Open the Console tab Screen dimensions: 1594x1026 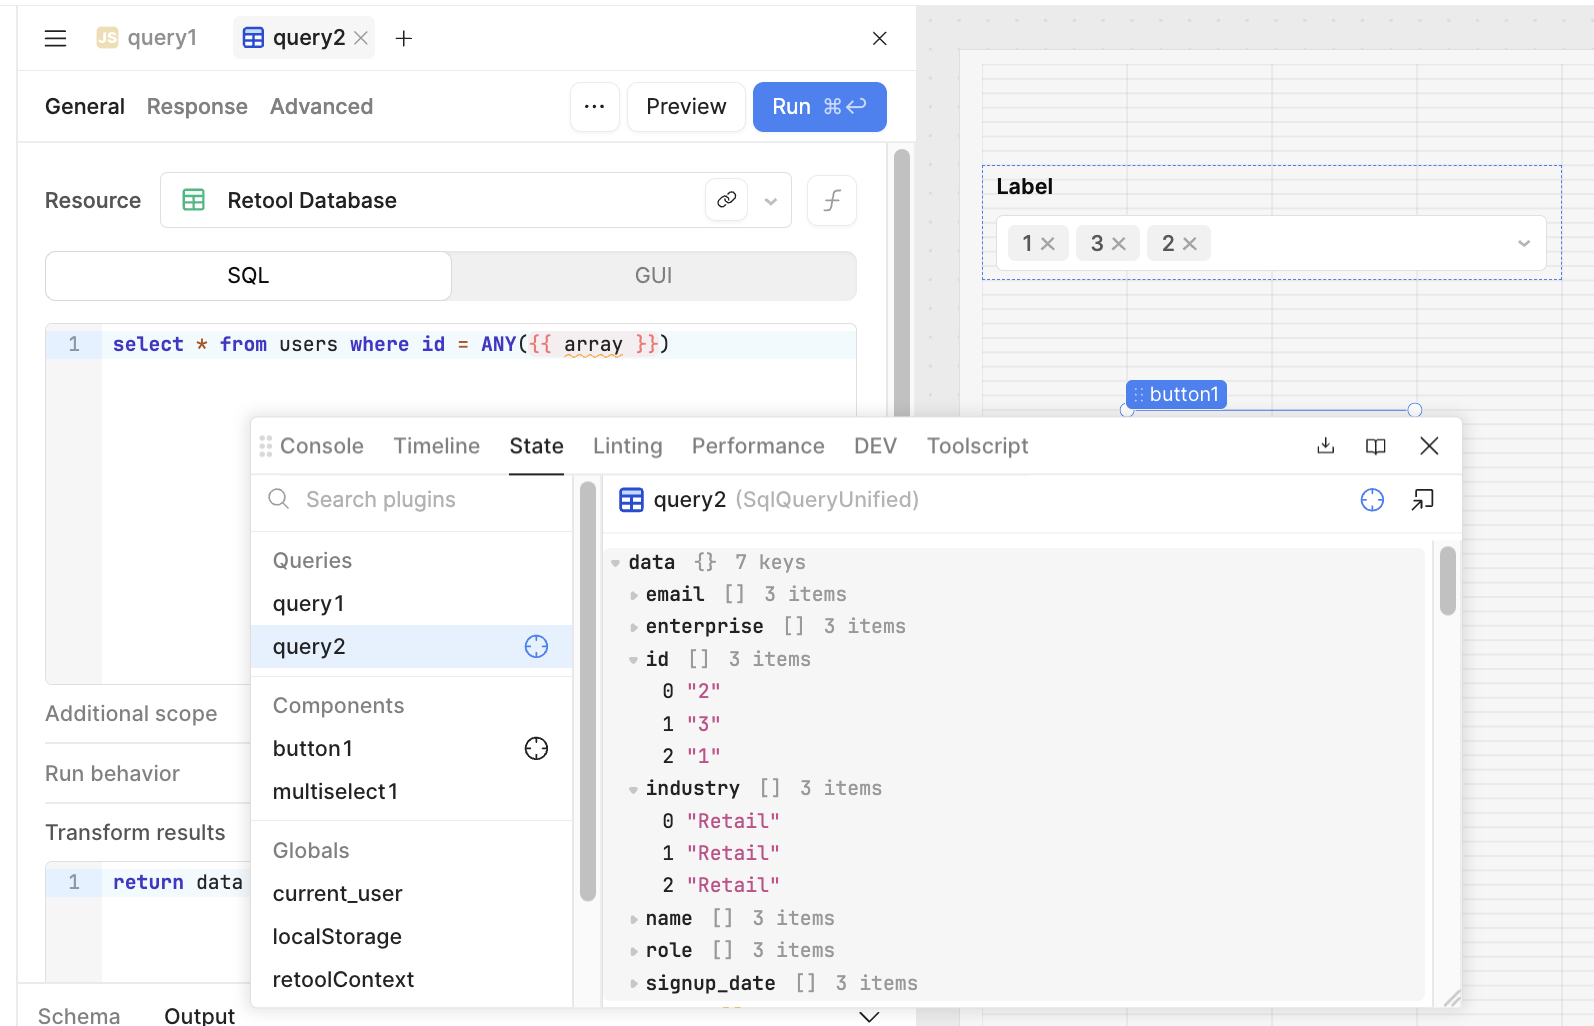point(322,446)
